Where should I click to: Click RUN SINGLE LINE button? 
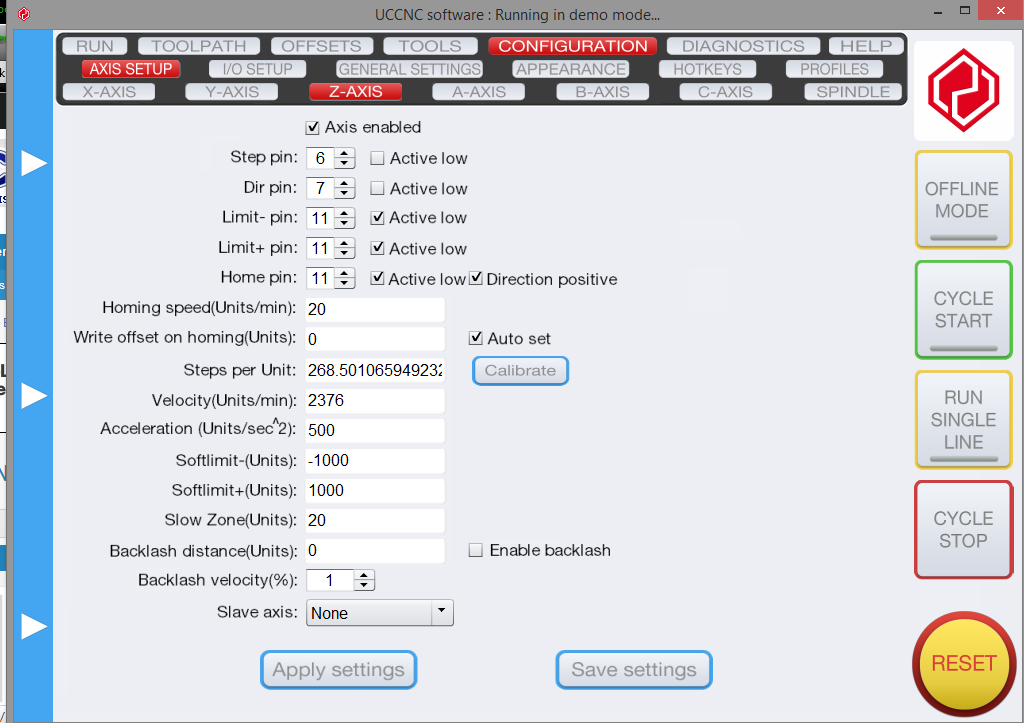click(x=963, y=419)
